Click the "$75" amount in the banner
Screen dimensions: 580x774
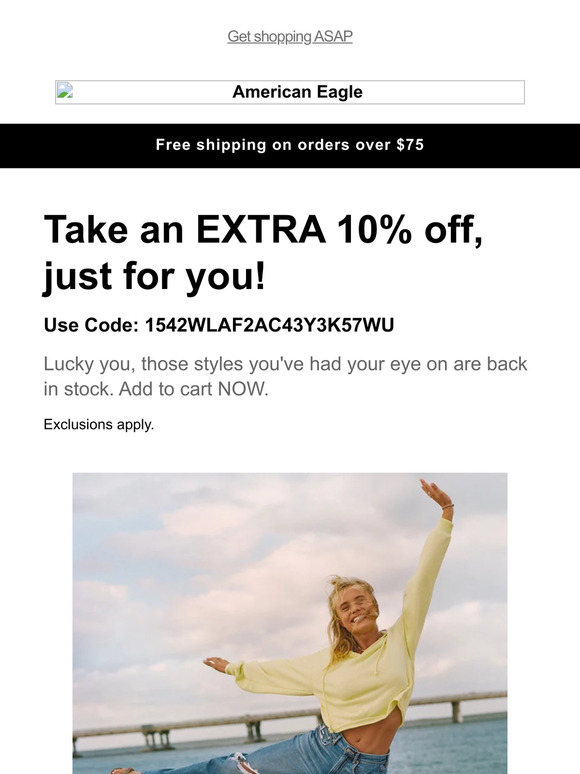(410, 145)
